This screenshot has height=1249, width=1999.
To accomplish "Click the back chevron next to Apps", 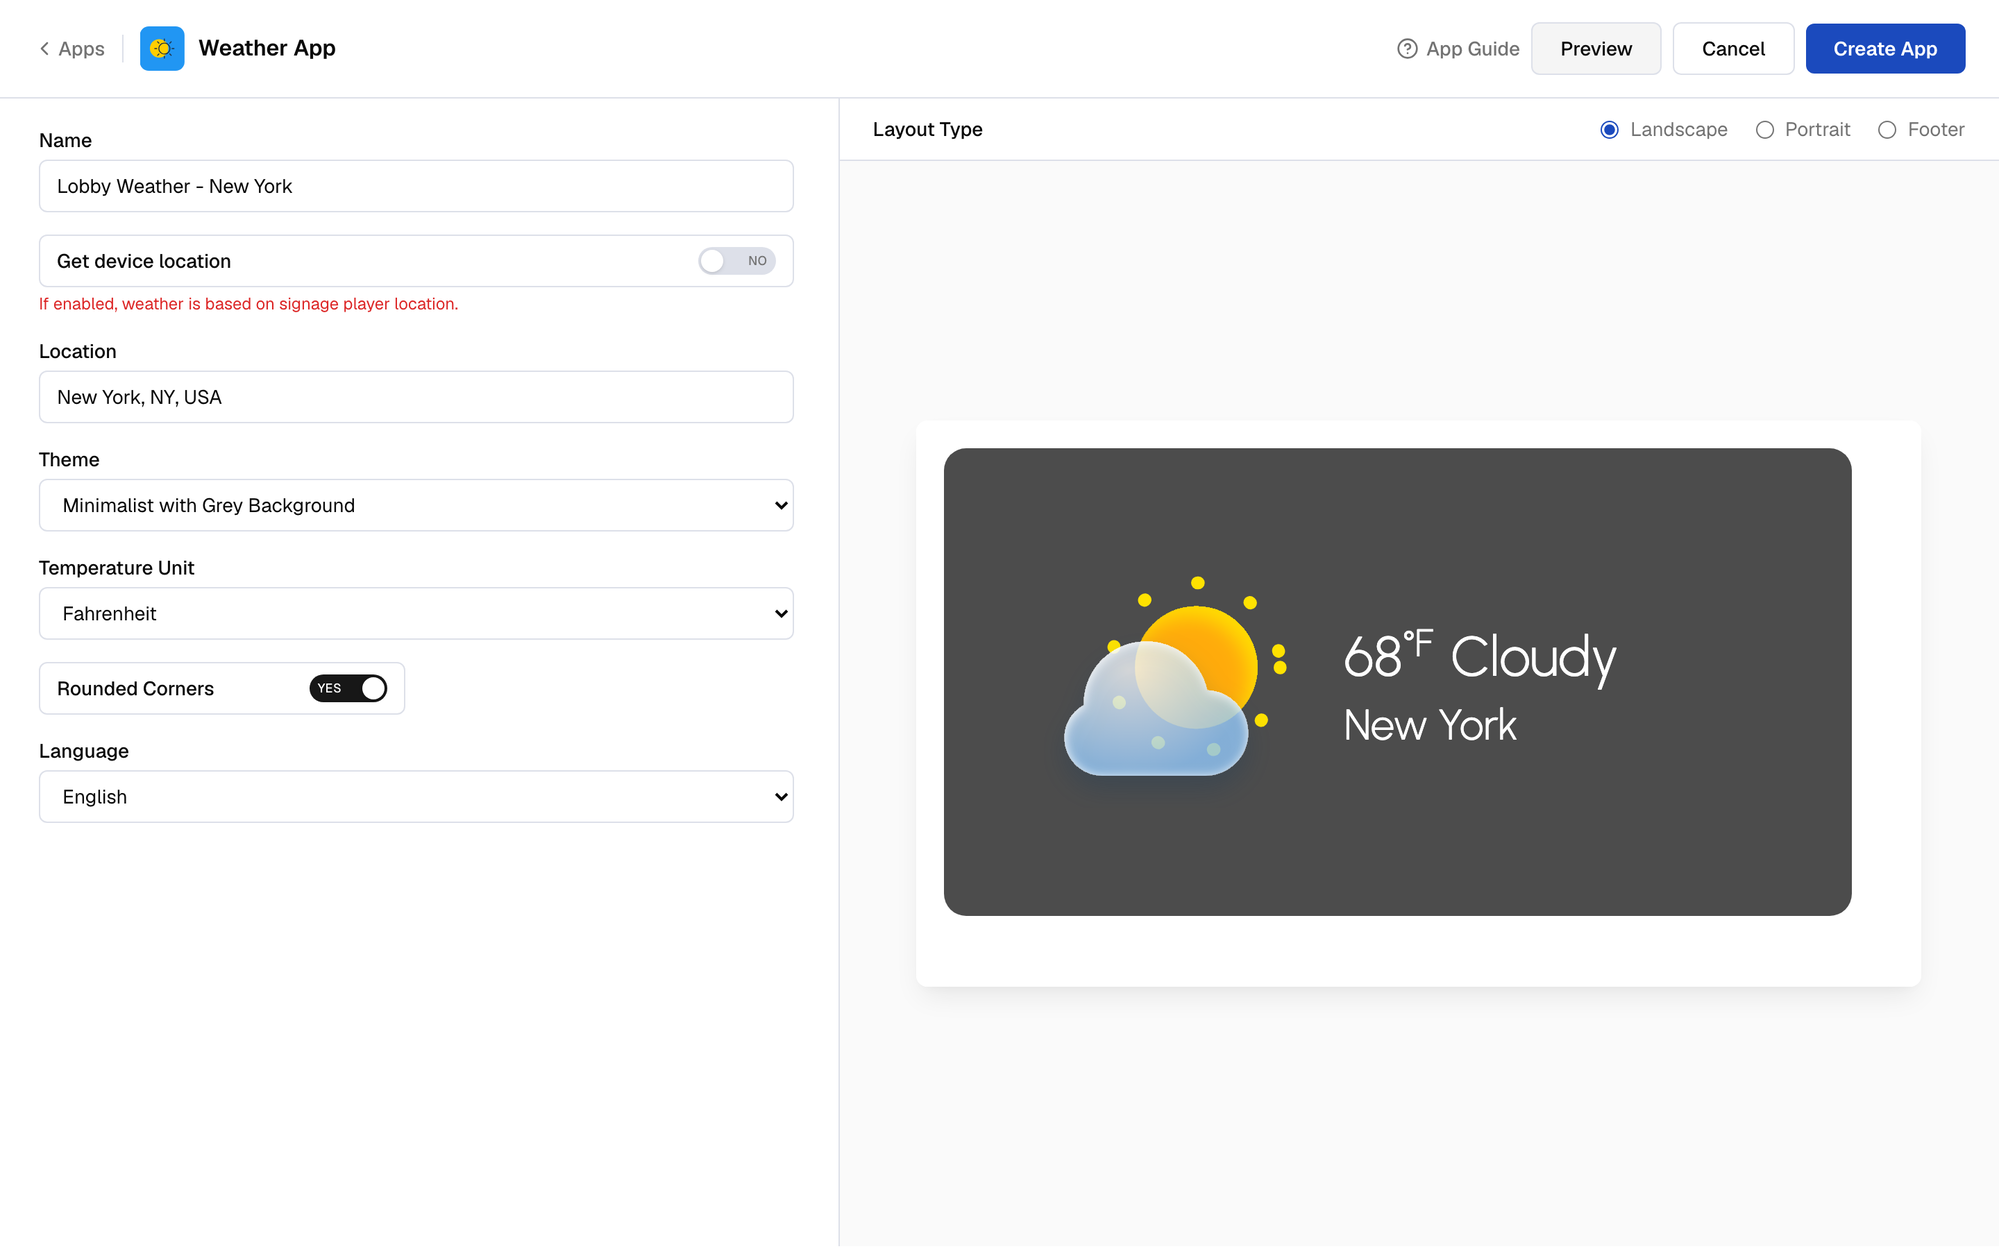I will (44, 49).
